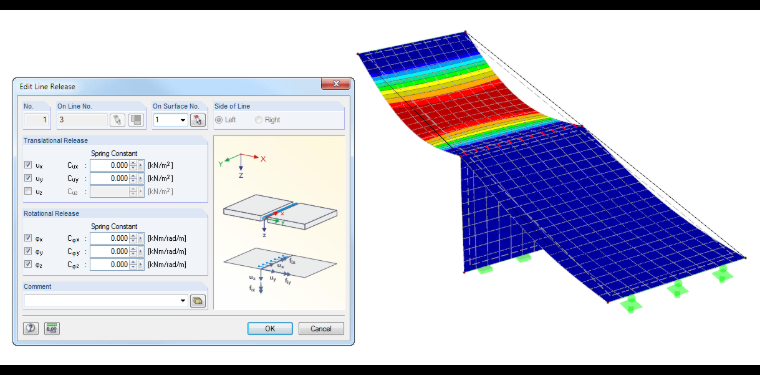Click the Cφy spring constant value field
The height and width of the screenshot is (375, 760).
(110, 251)
